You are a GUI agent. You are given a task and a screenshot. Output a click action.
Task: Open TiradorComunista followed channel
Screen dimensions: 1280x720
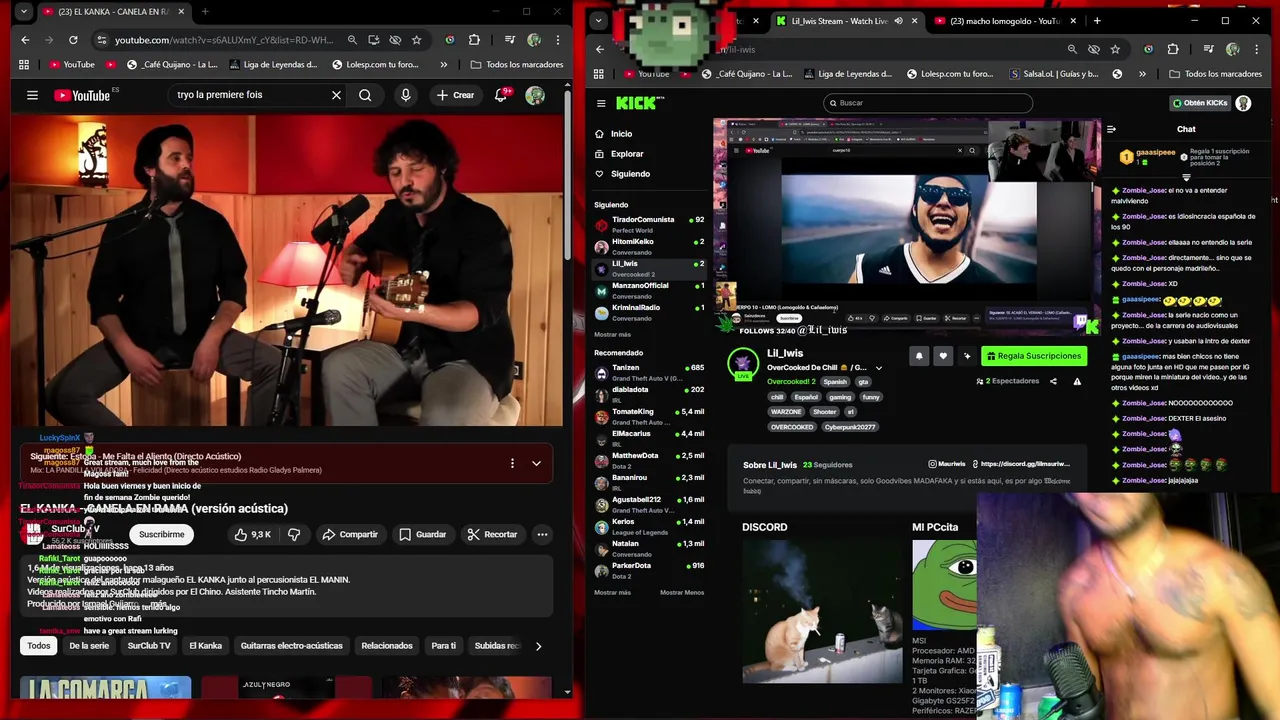click(649, 224)
